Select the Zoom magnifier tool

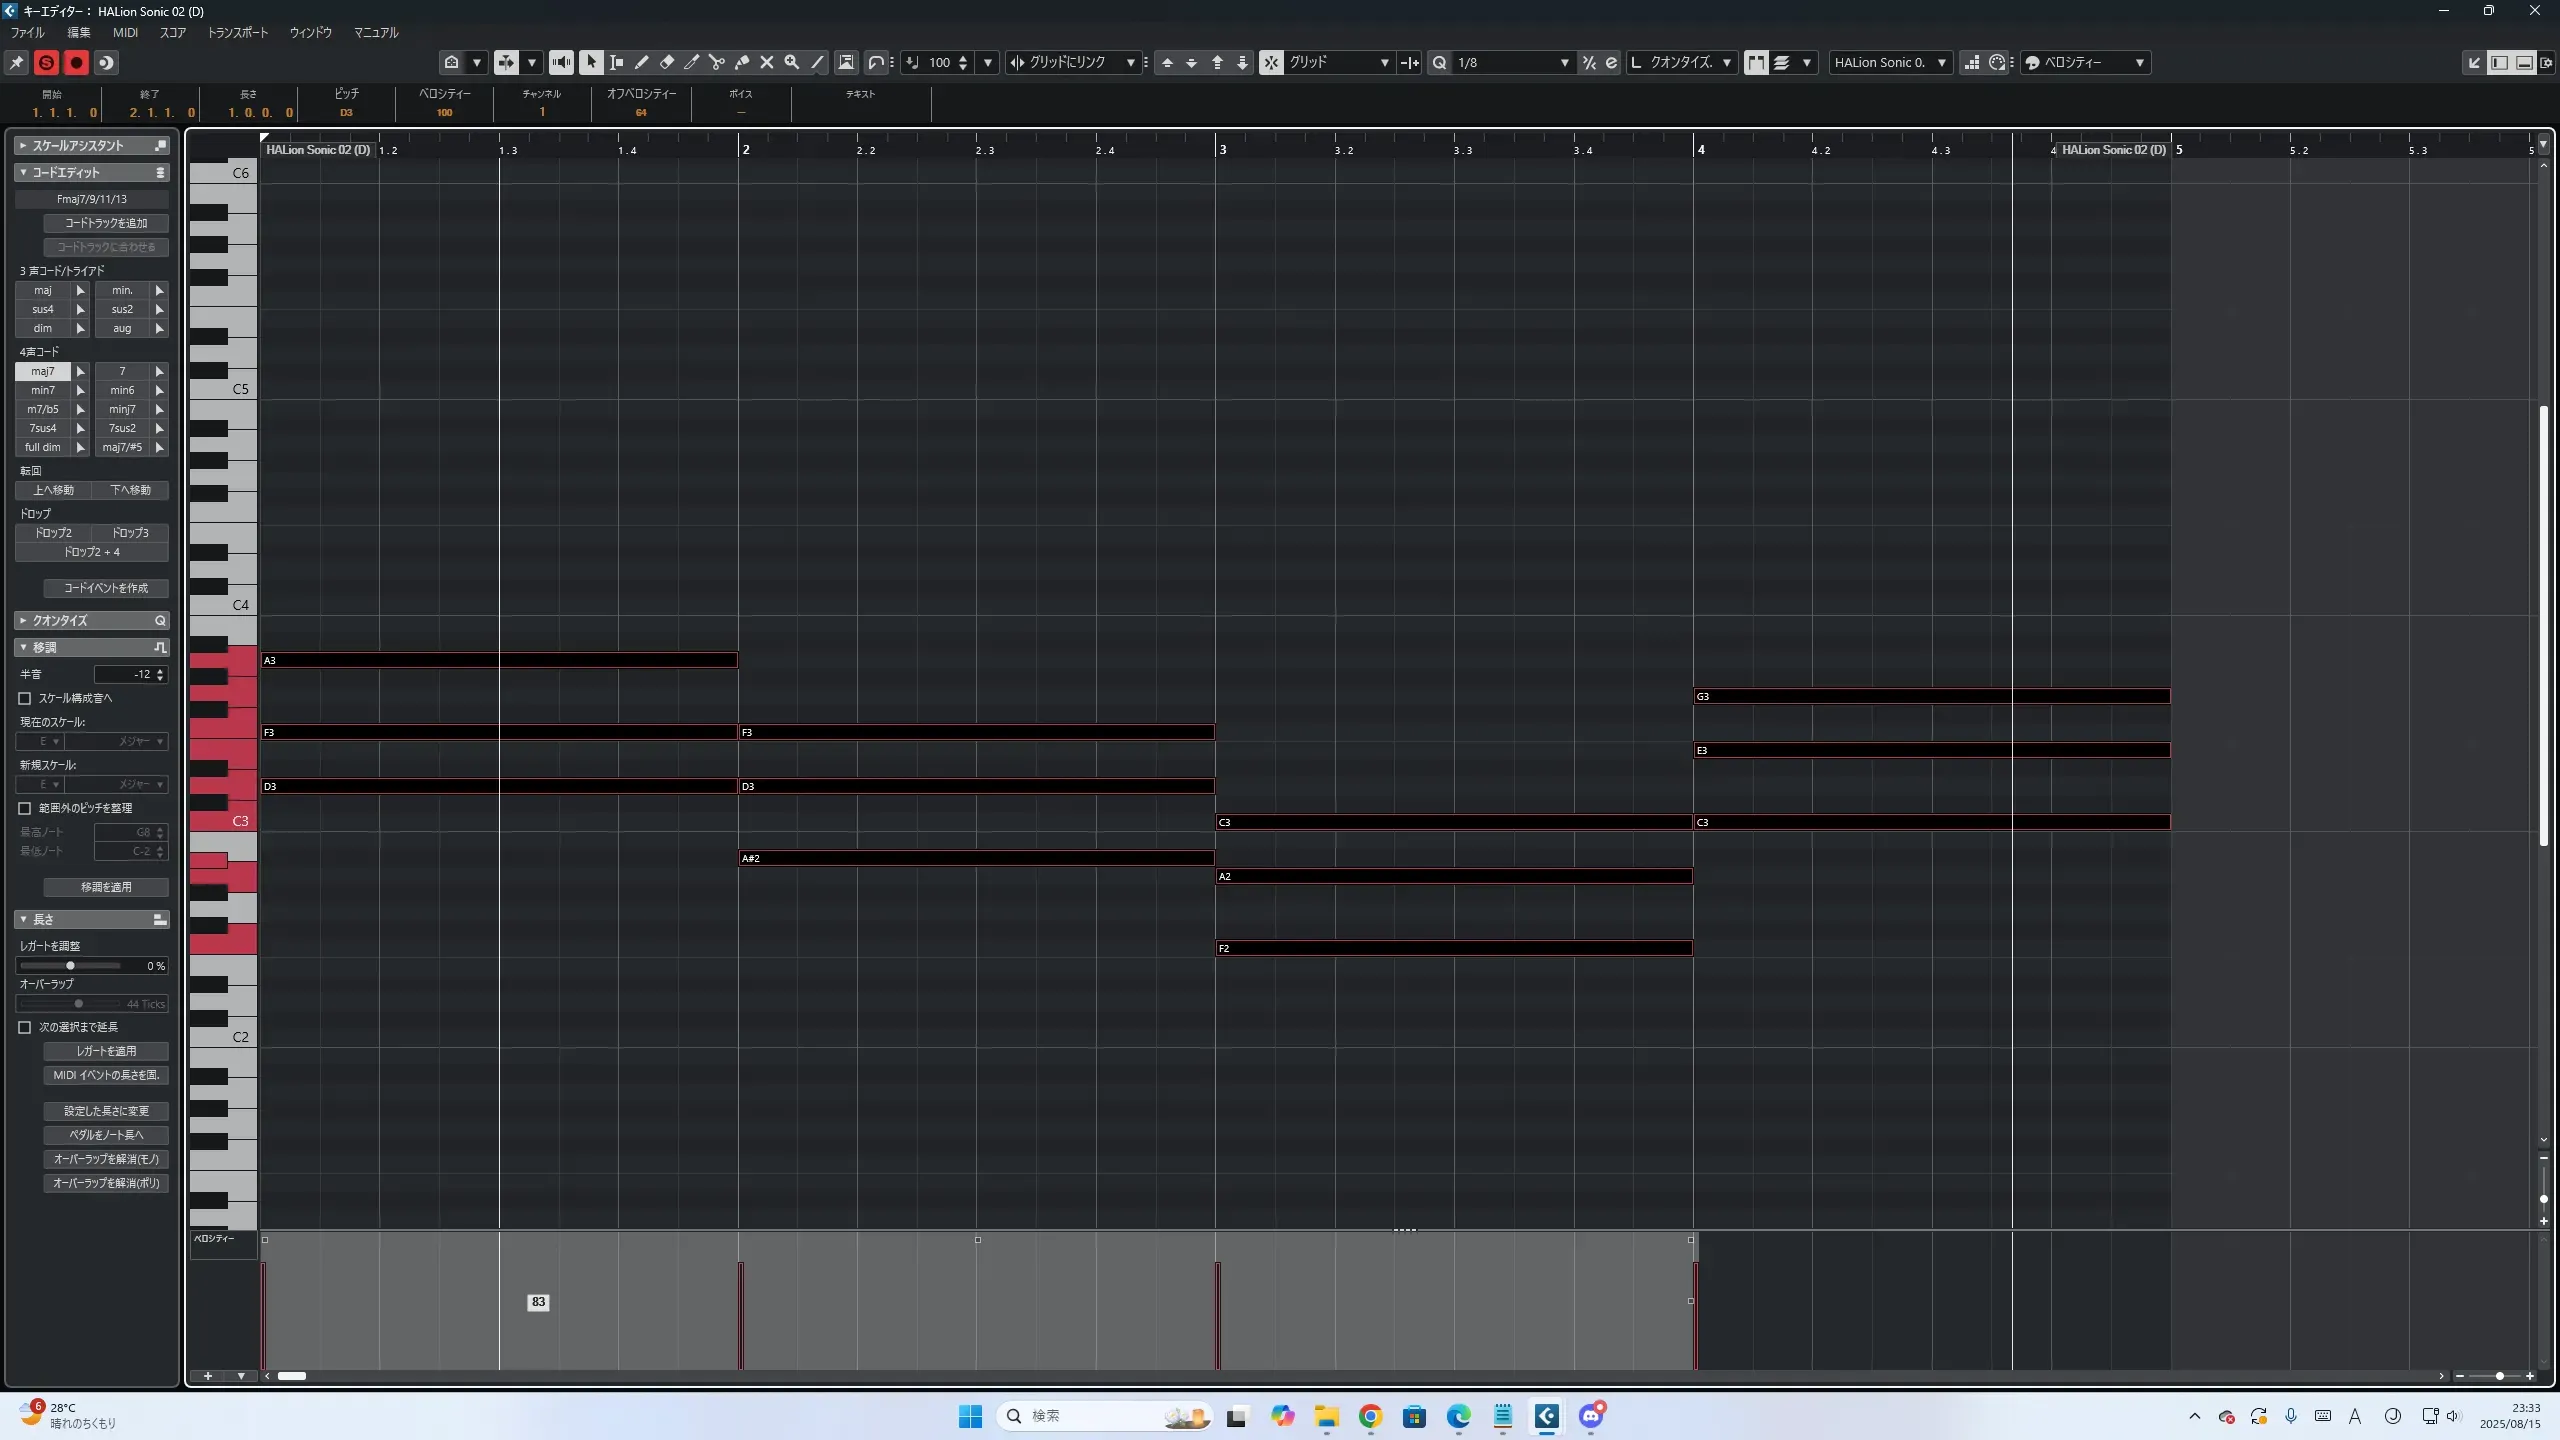[x=792, y=62]
